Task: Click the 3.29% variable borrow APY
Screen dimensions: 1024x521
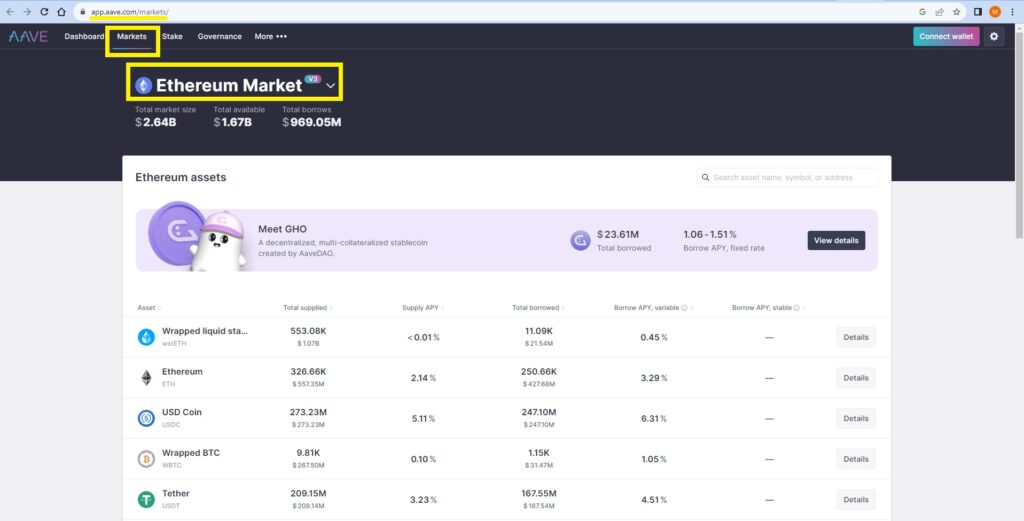Action: click(x=654, y=378)
